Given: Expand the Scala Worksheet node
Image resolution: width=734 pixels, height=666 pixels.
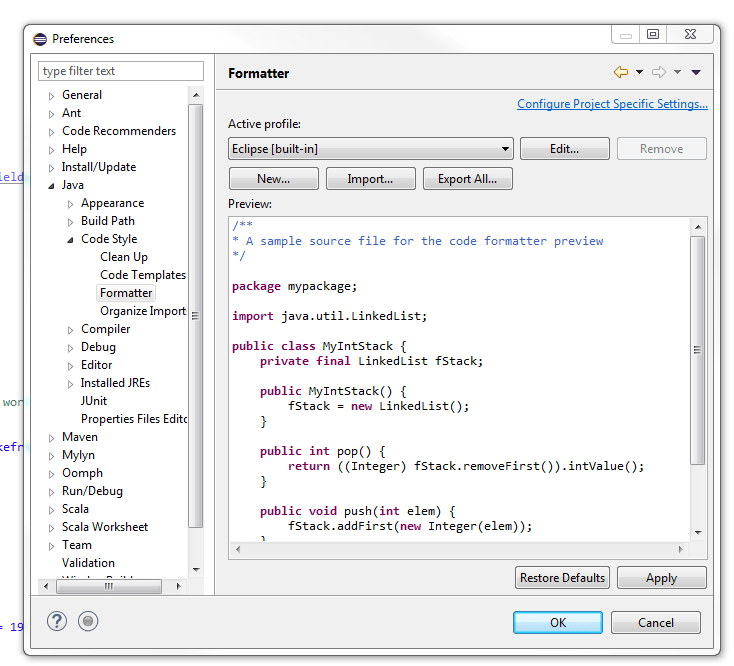Looking at the screenshot, I should tap(51, 528).
